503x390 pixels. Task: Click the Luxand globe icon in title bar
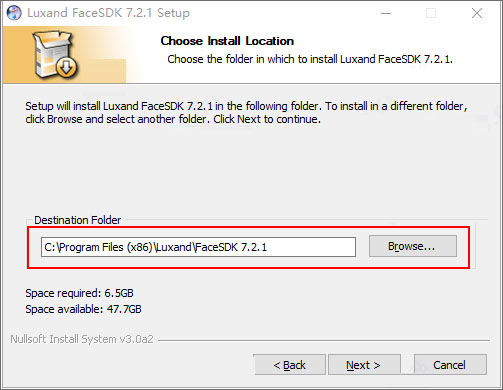(14, 13)
